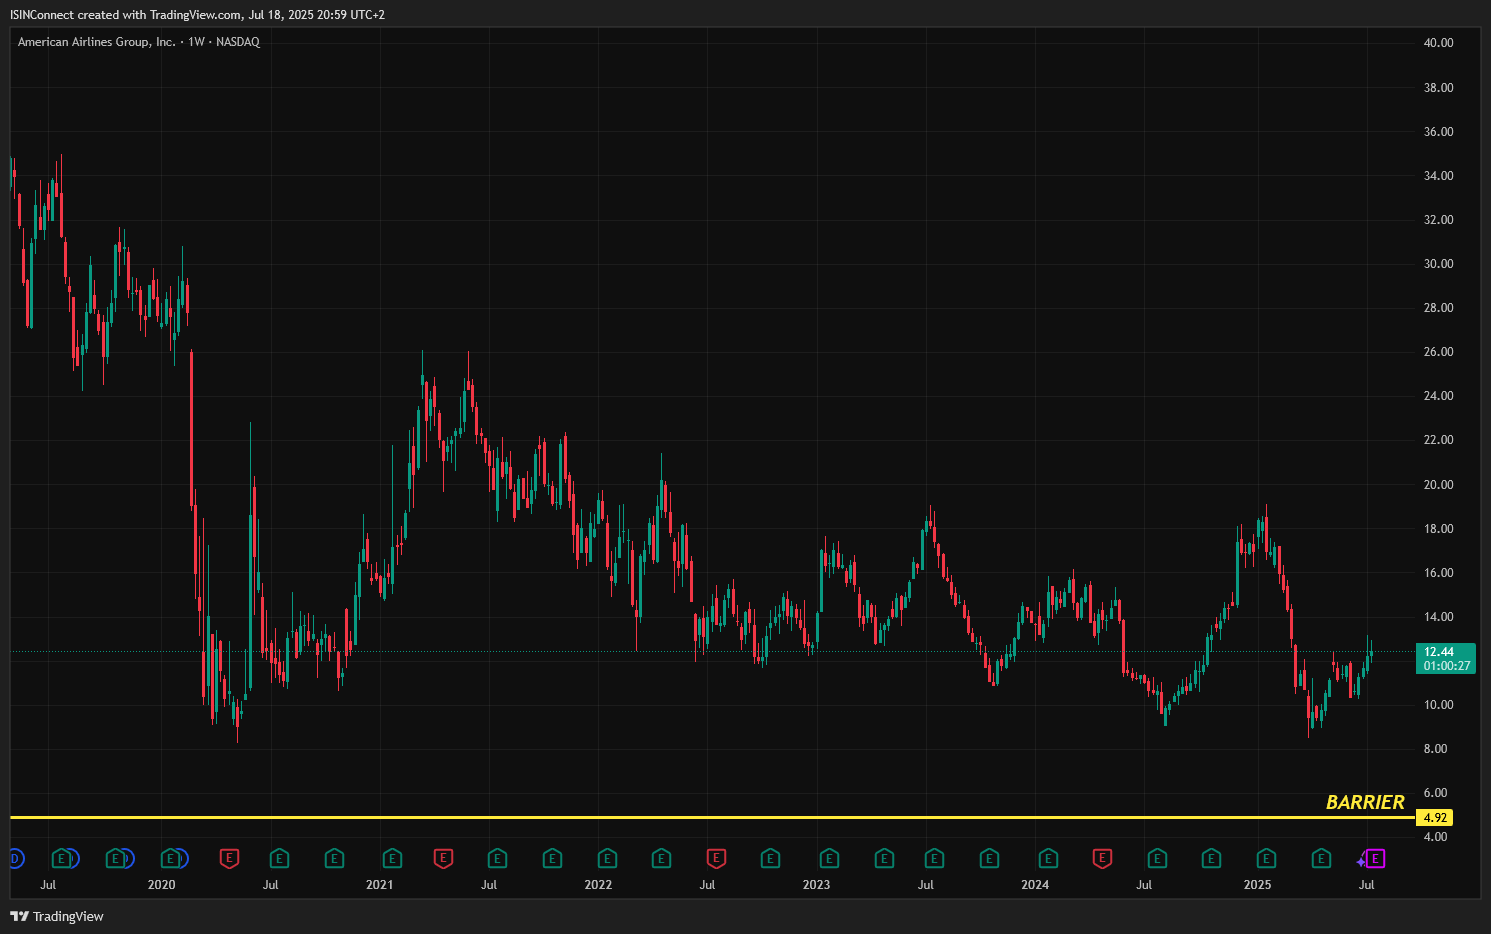
Task: Click the 28.00 price axis label
Action: 1438,308
